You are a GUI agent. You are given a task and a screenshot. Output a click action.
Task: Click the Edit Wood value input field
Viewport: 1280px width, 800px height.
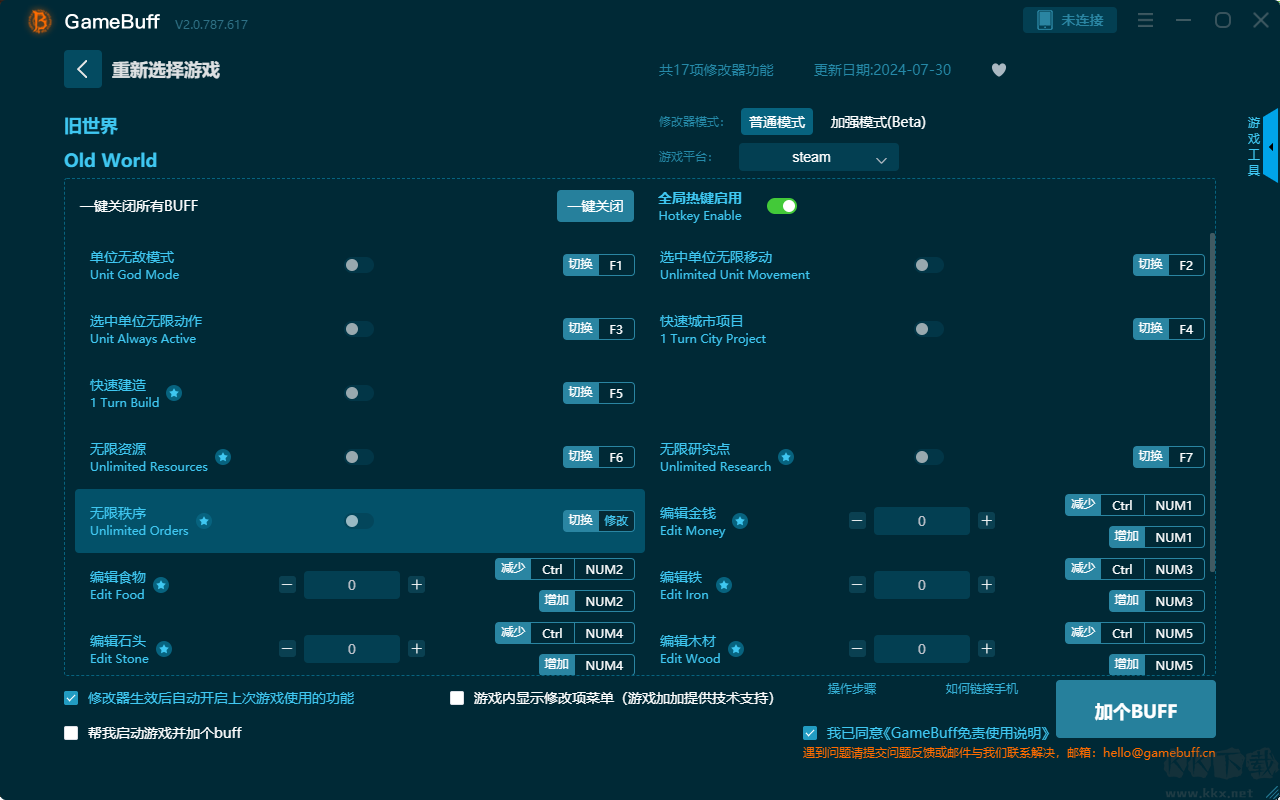(922, 649)
